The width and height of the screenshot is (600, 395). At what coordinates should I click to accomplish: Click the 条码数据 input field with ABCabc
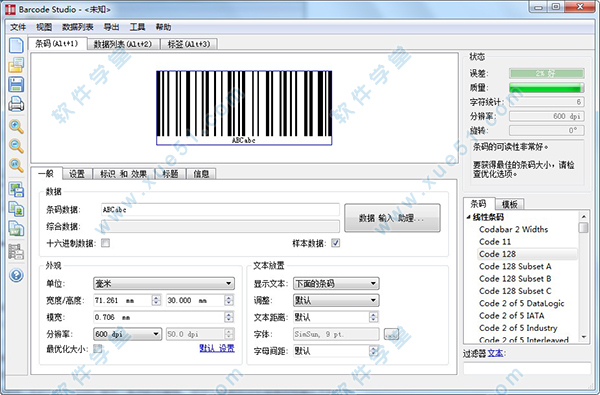click(220, 210)
